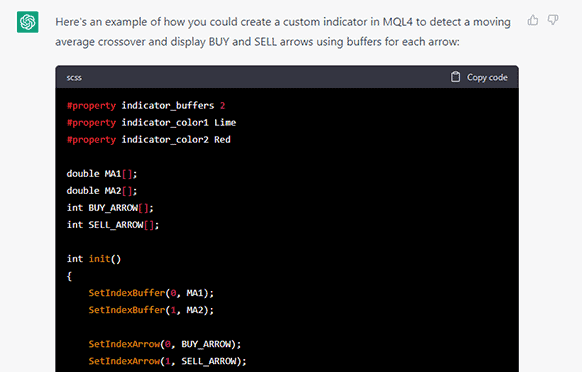The width and height of the screenshot is (582, 372).
Task: Click the SetIndexBuffer(1, MA2) line
Action: tap(151, 310)
